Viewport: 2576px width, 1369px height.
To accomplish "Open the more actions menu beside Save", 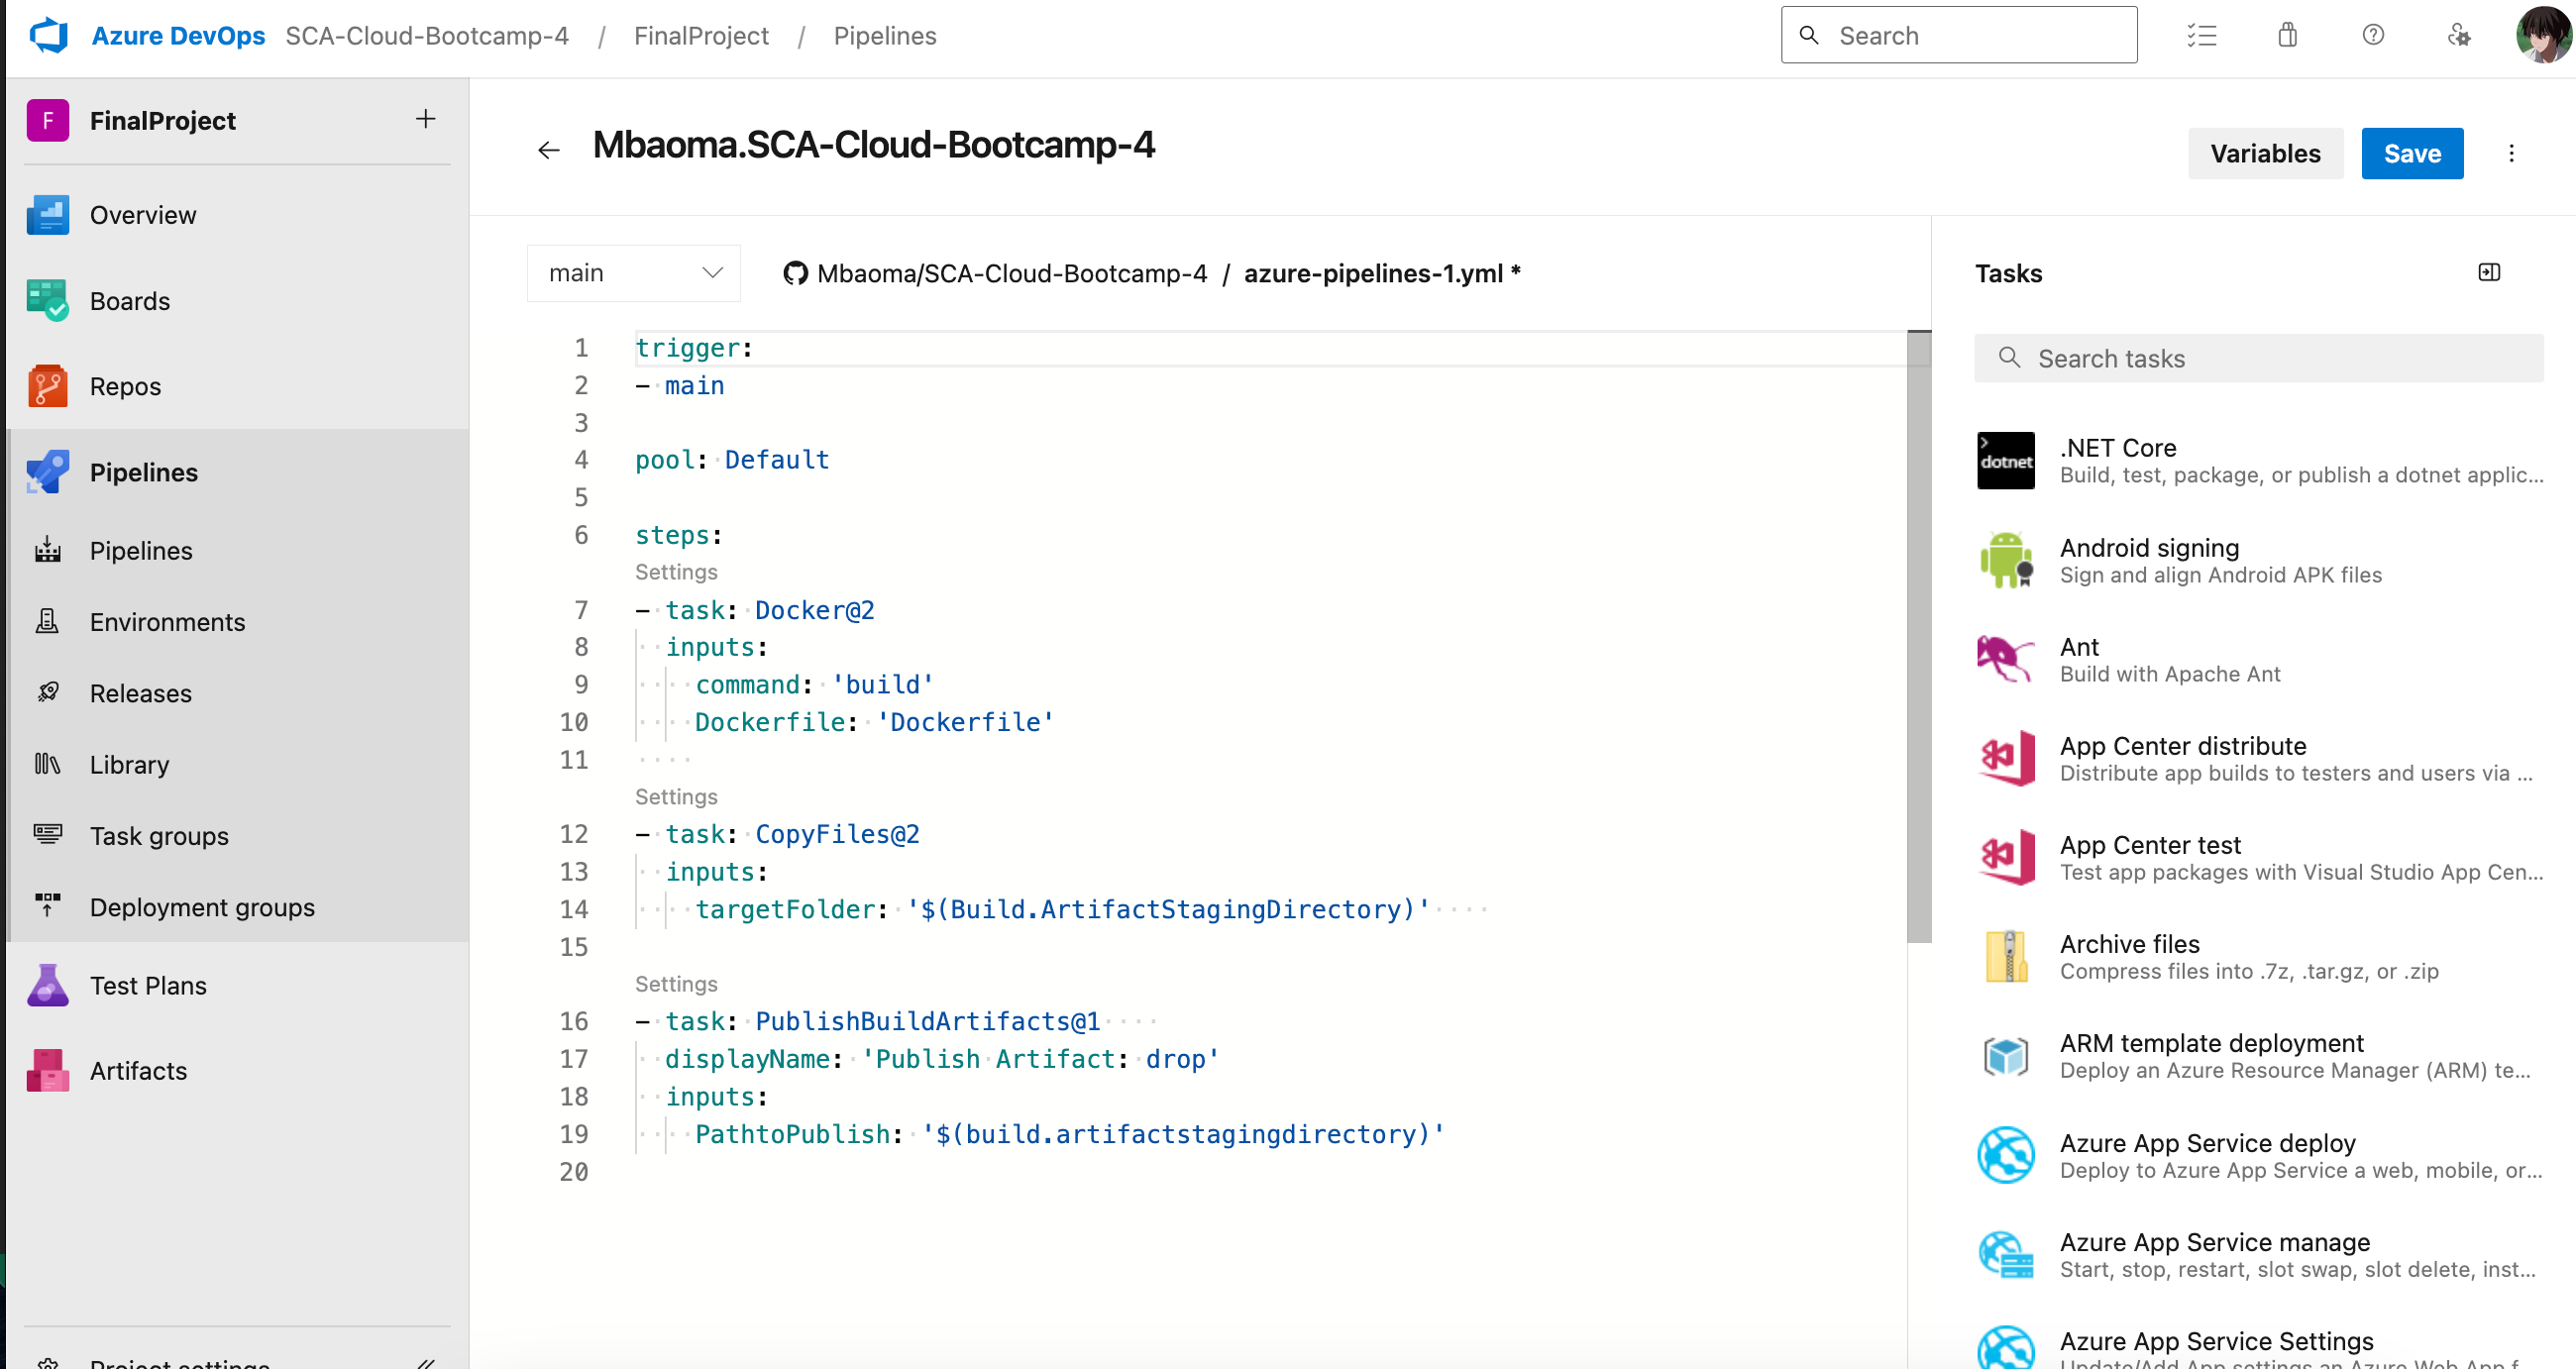I will 2513,153.
